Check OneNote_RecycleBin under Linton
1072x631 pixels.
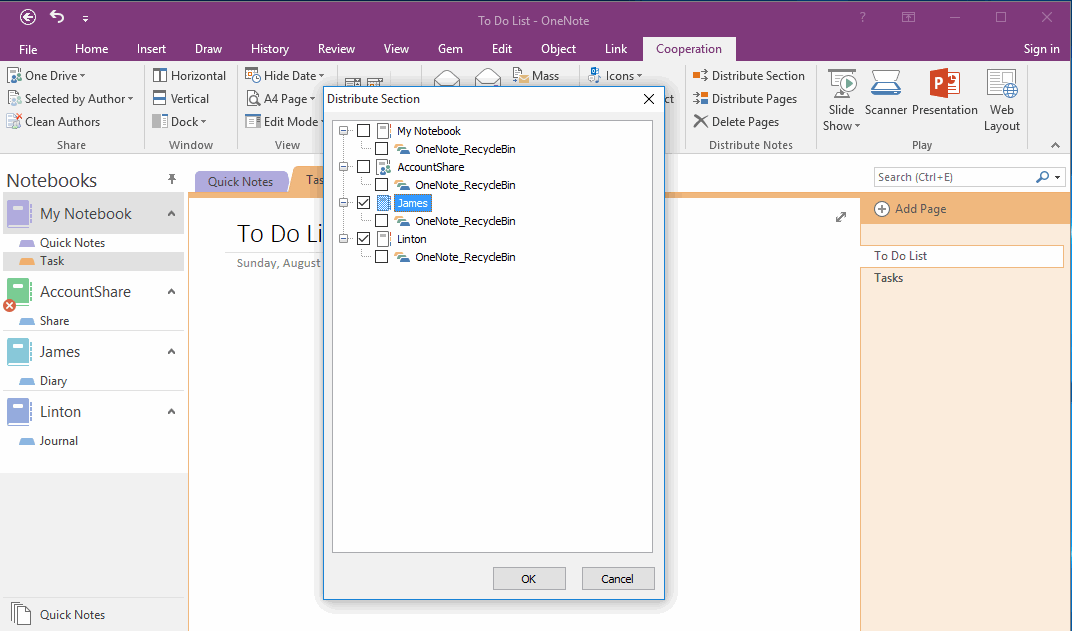[381, 257]
